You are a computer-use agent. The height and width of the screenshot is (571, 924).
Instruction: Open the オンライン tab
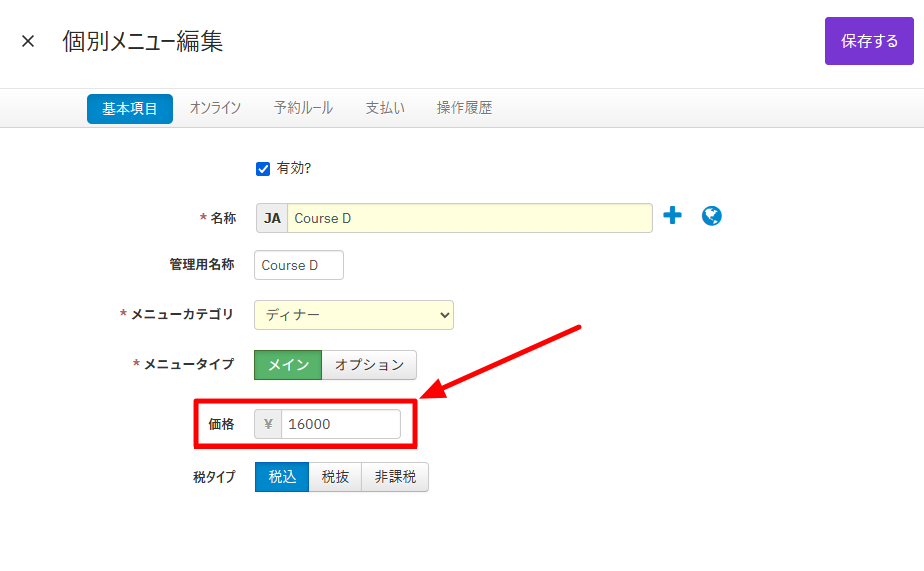coord(215,108)
